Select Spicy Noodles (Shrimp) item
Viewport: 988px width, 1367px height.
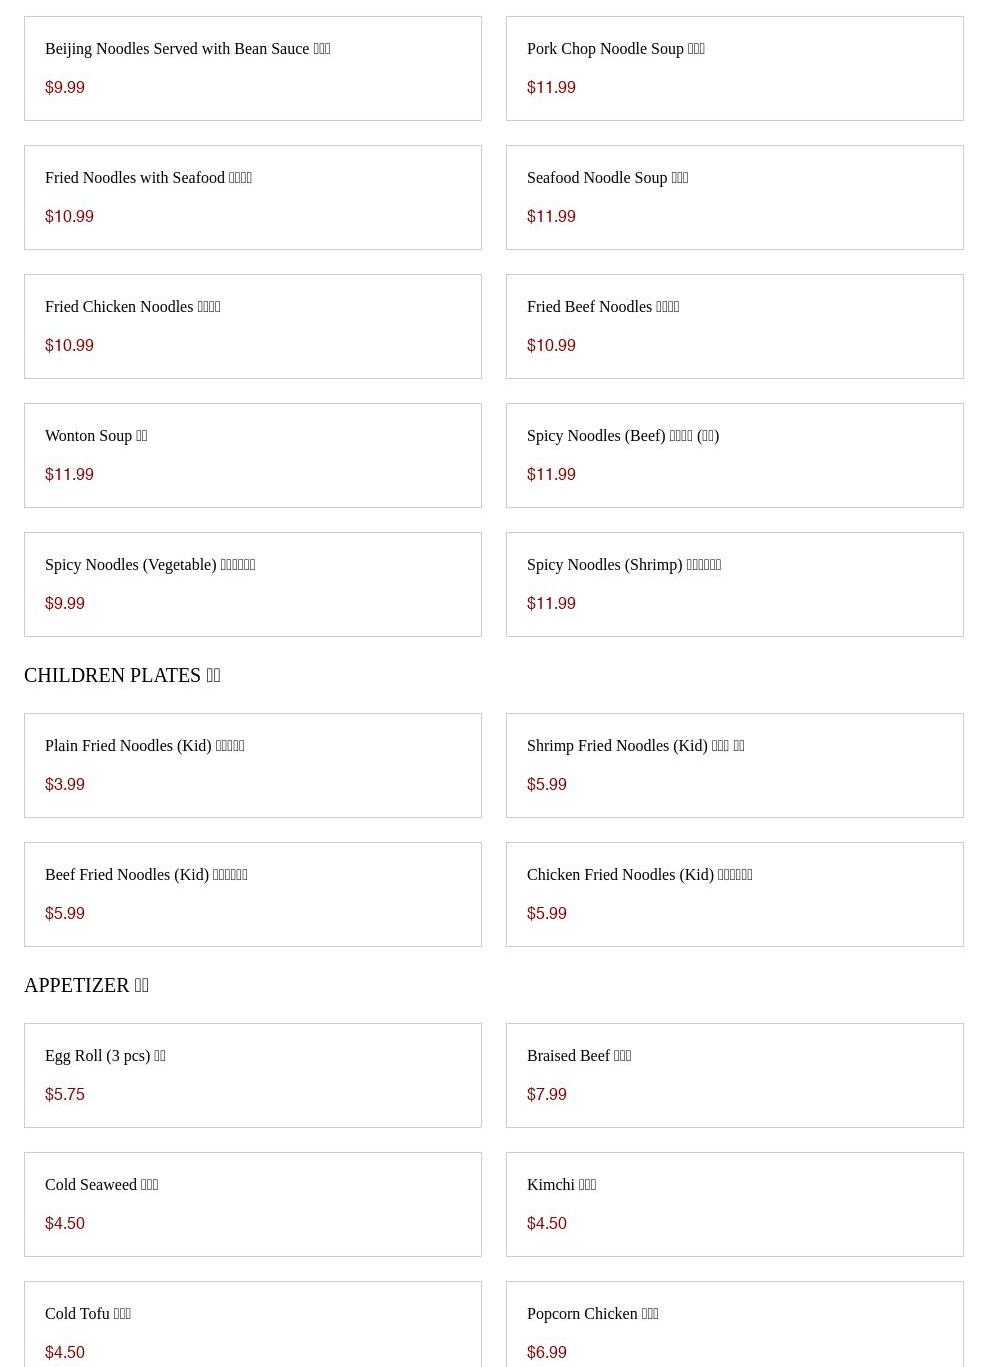pyautogui.click(x=734, y=584)
